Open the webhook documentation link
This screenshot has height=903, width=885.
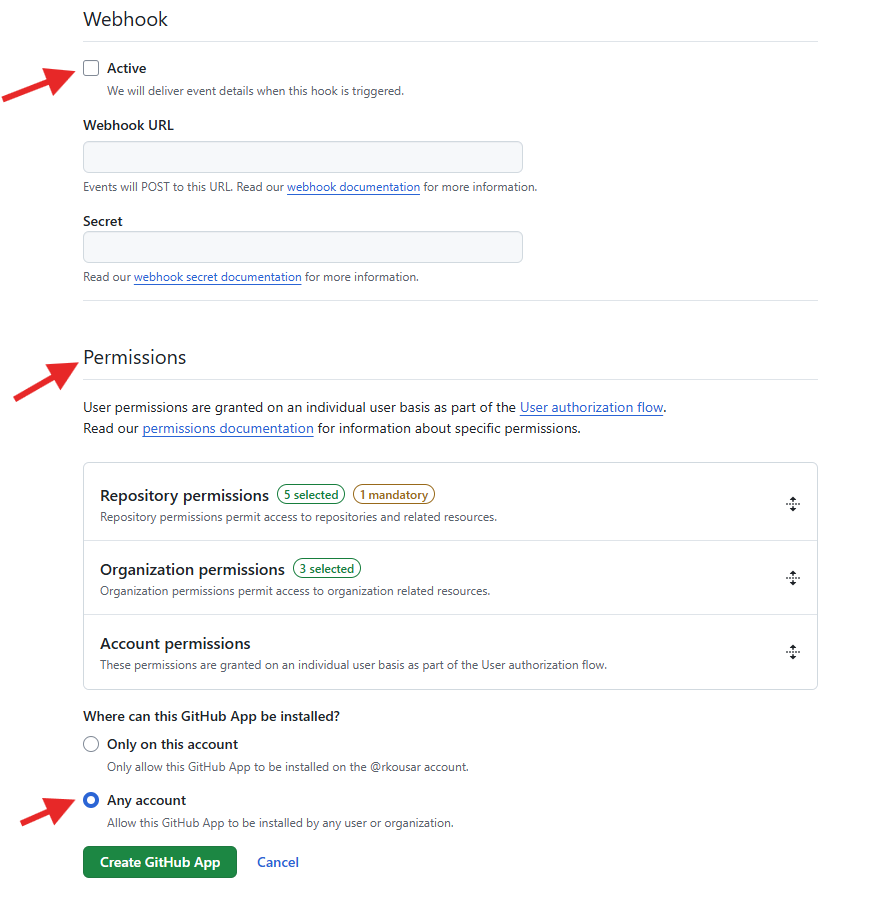(353, 187)
